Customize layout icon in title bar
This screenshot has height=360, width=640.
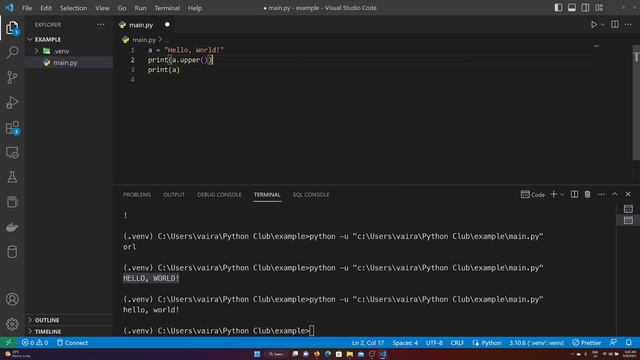pyautogui.click(x=599, y=8)
